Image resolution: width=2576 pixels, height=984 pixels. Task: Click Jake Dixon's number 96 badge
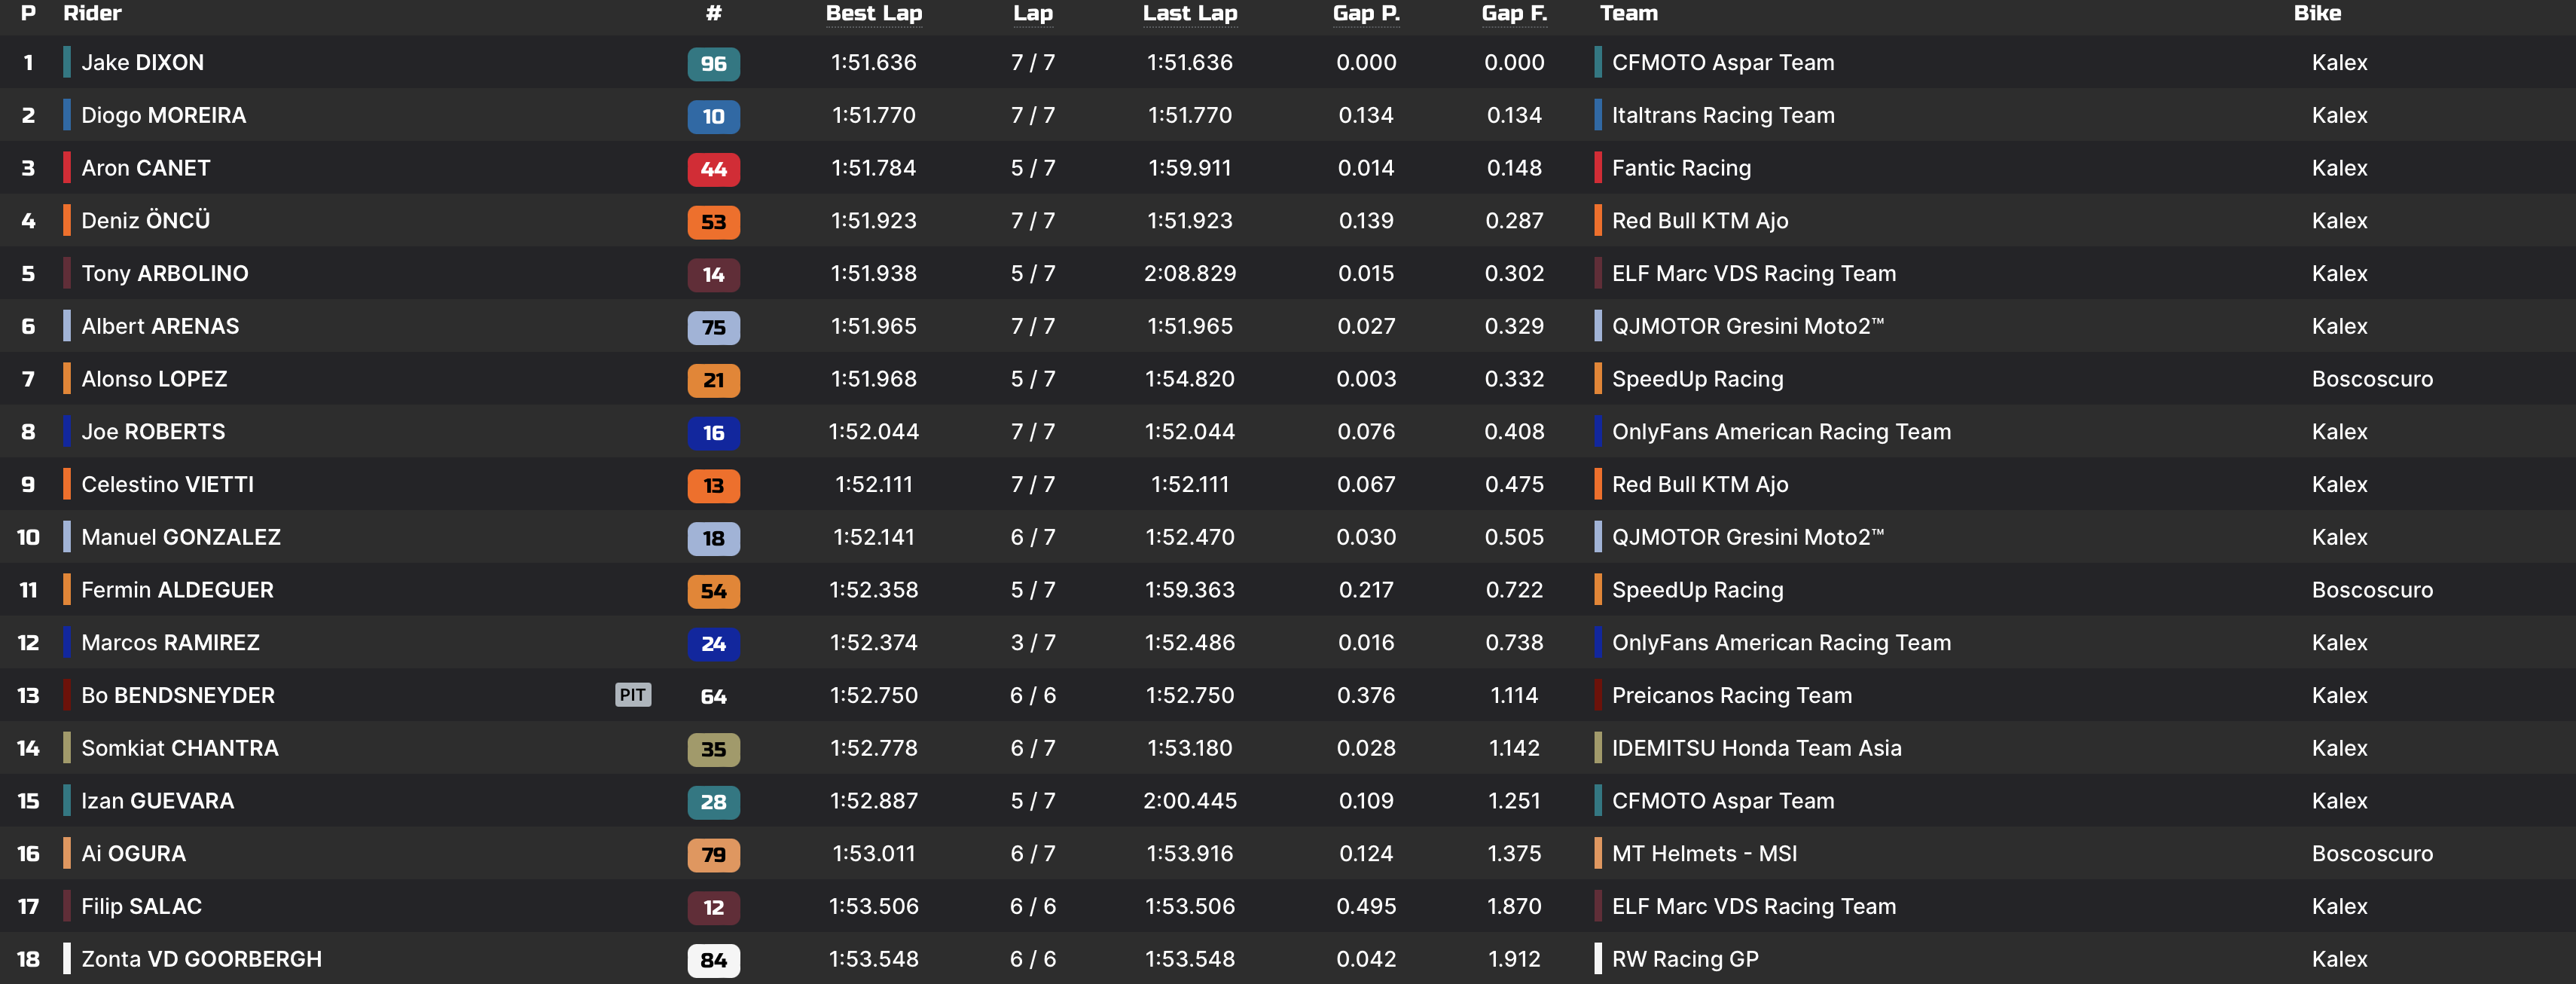(x=713, y=64)
